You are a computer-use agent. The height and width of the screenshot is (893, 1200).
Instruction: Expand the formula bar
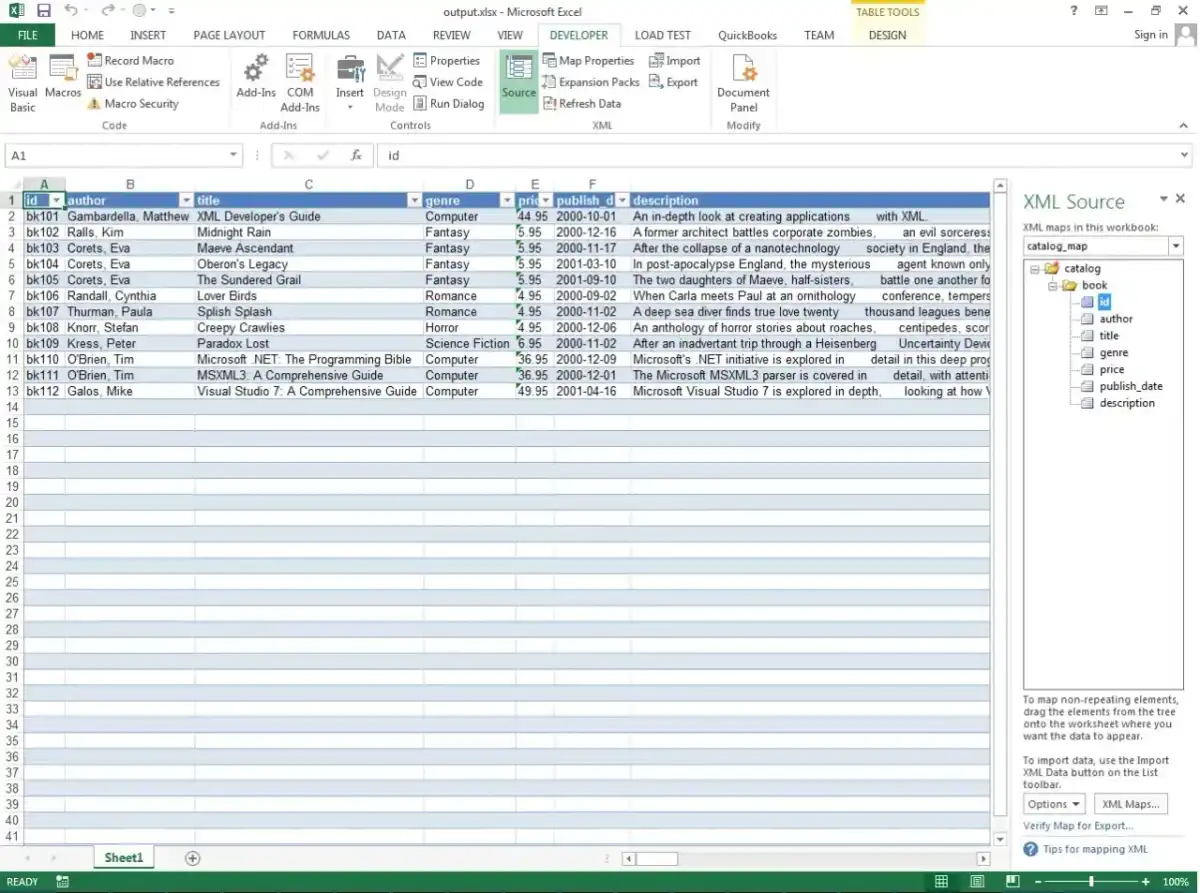[x=1185, y=156]
